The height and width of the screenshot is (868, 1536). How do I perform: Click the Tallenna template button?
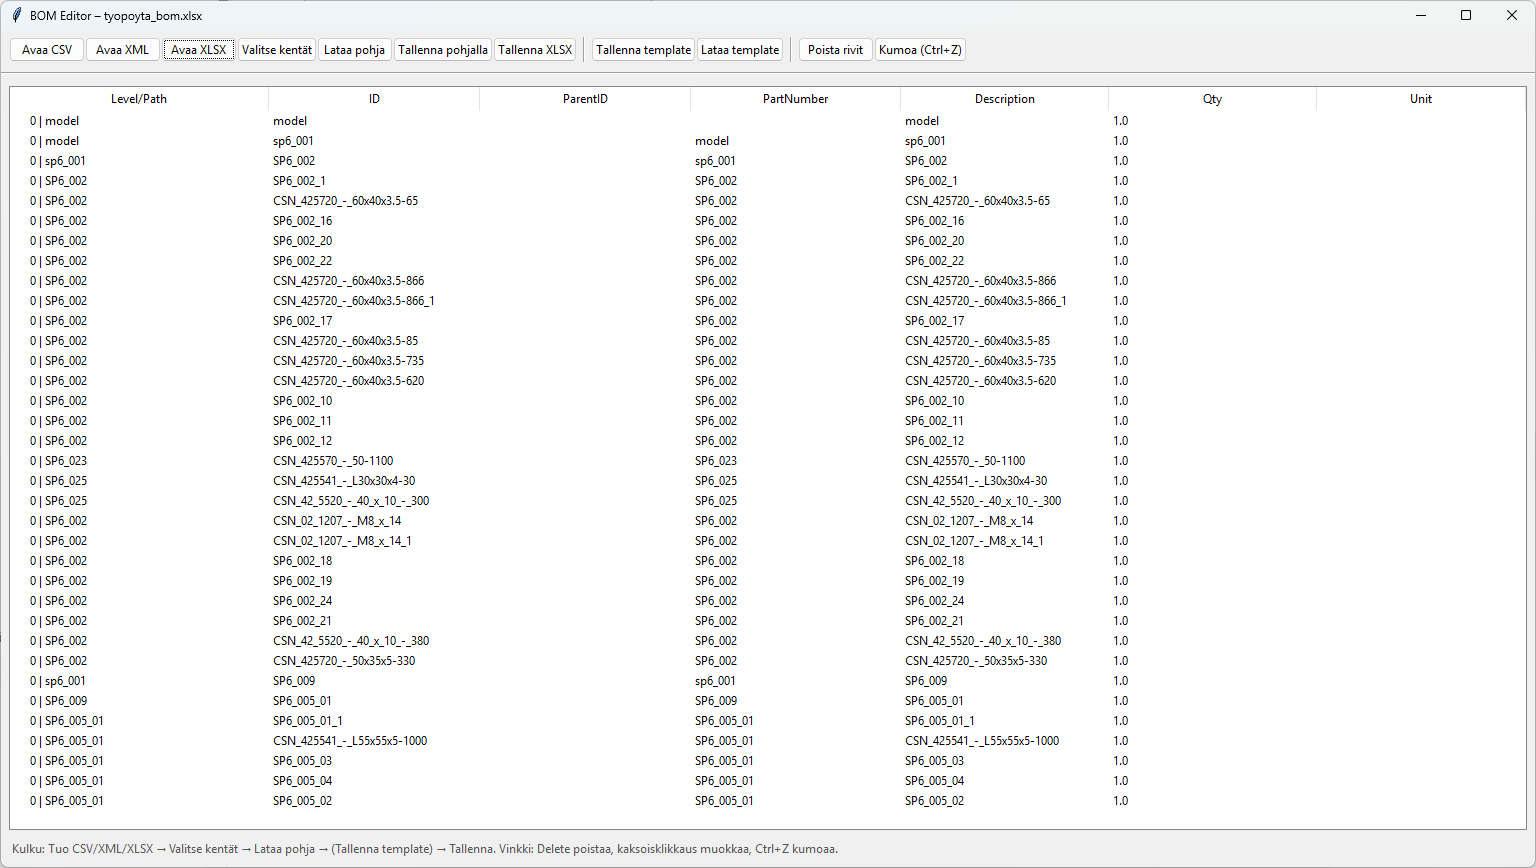tap(644, 50)
